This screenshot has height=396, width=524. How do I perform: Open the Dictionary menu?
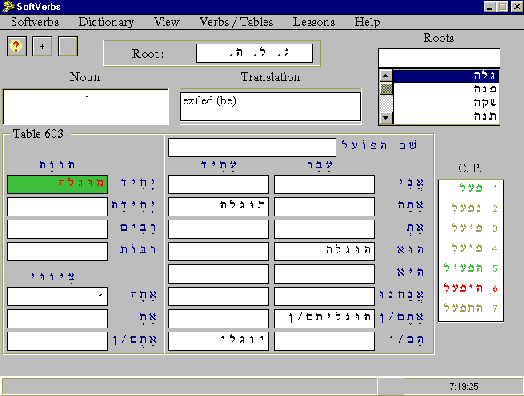106,22
